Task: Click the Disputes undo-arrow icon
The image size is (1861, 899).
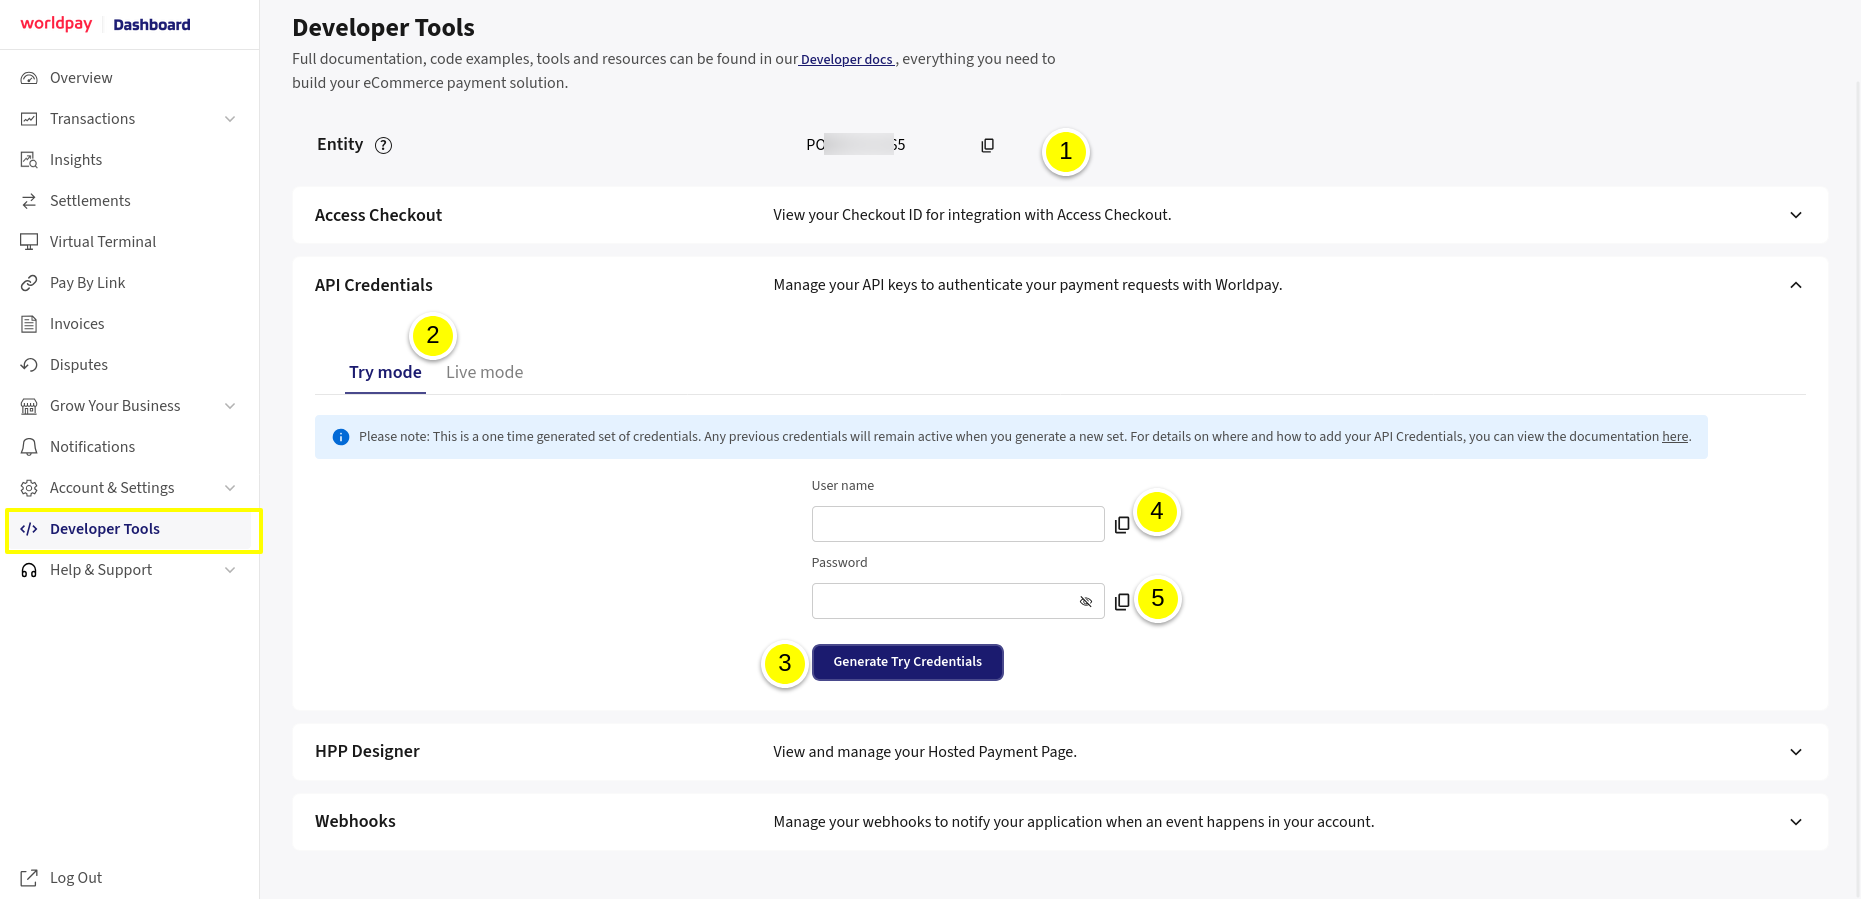Action: pyautogui.click(x=29, y=365)
